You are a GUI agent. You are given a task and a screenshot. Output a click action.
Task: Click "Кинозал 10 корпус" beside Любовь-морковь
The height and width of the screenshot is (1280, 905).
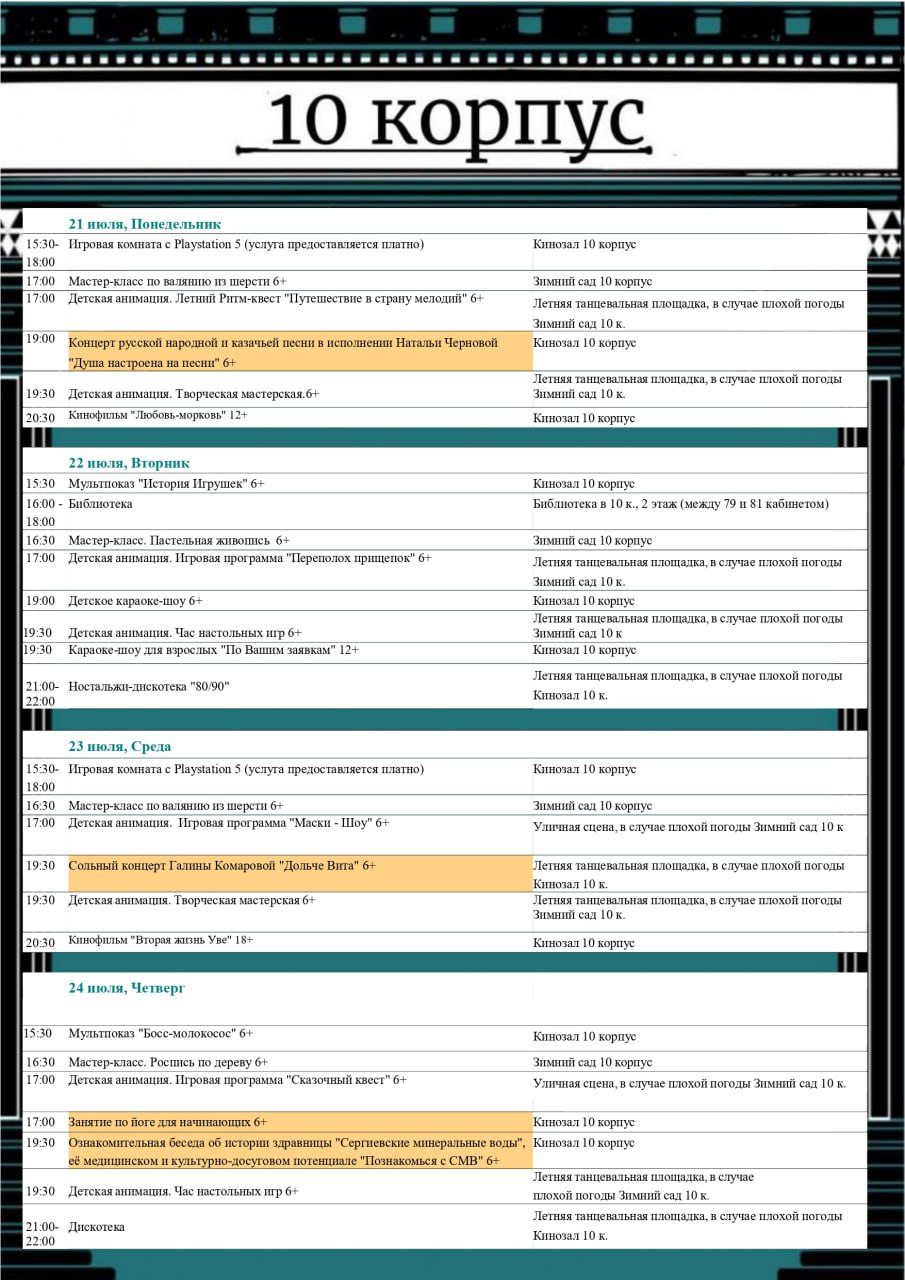(584, 418)
